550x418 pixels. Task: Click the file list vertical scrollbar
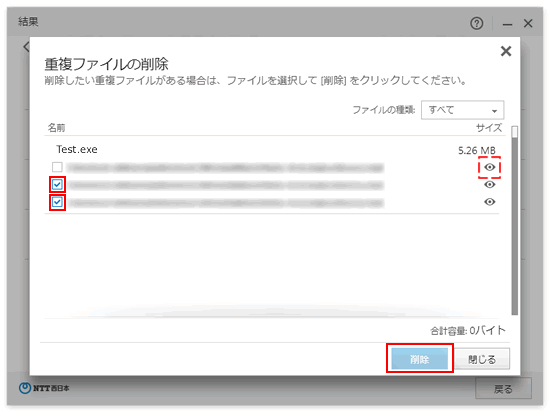pyautogui.click(x=515, y=221)
